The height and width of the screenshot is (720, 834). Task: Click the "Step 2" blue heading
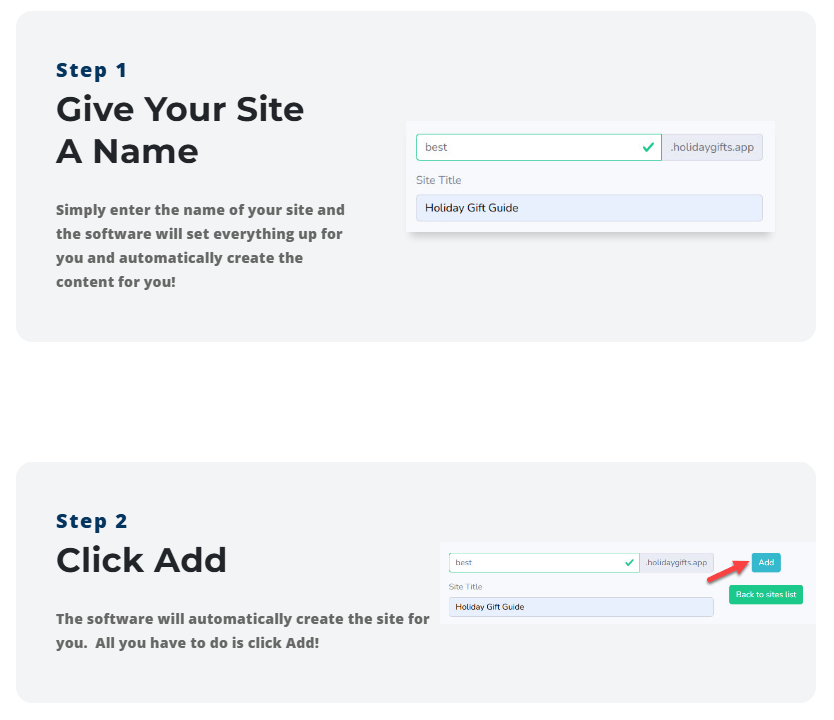click(x=92, y=521)
